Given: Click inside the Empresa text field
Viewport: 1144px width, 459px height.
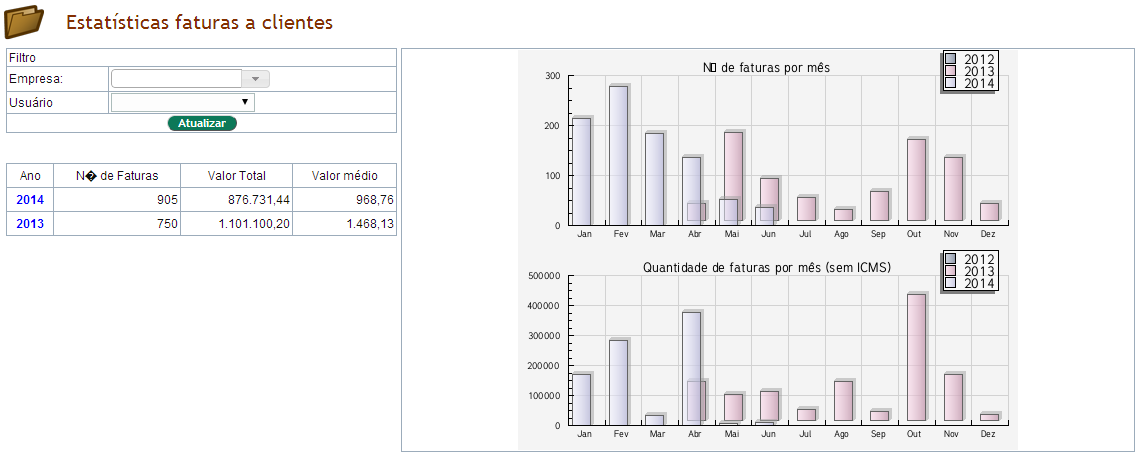Looking at the screenshot, I should tap(177, 79).
